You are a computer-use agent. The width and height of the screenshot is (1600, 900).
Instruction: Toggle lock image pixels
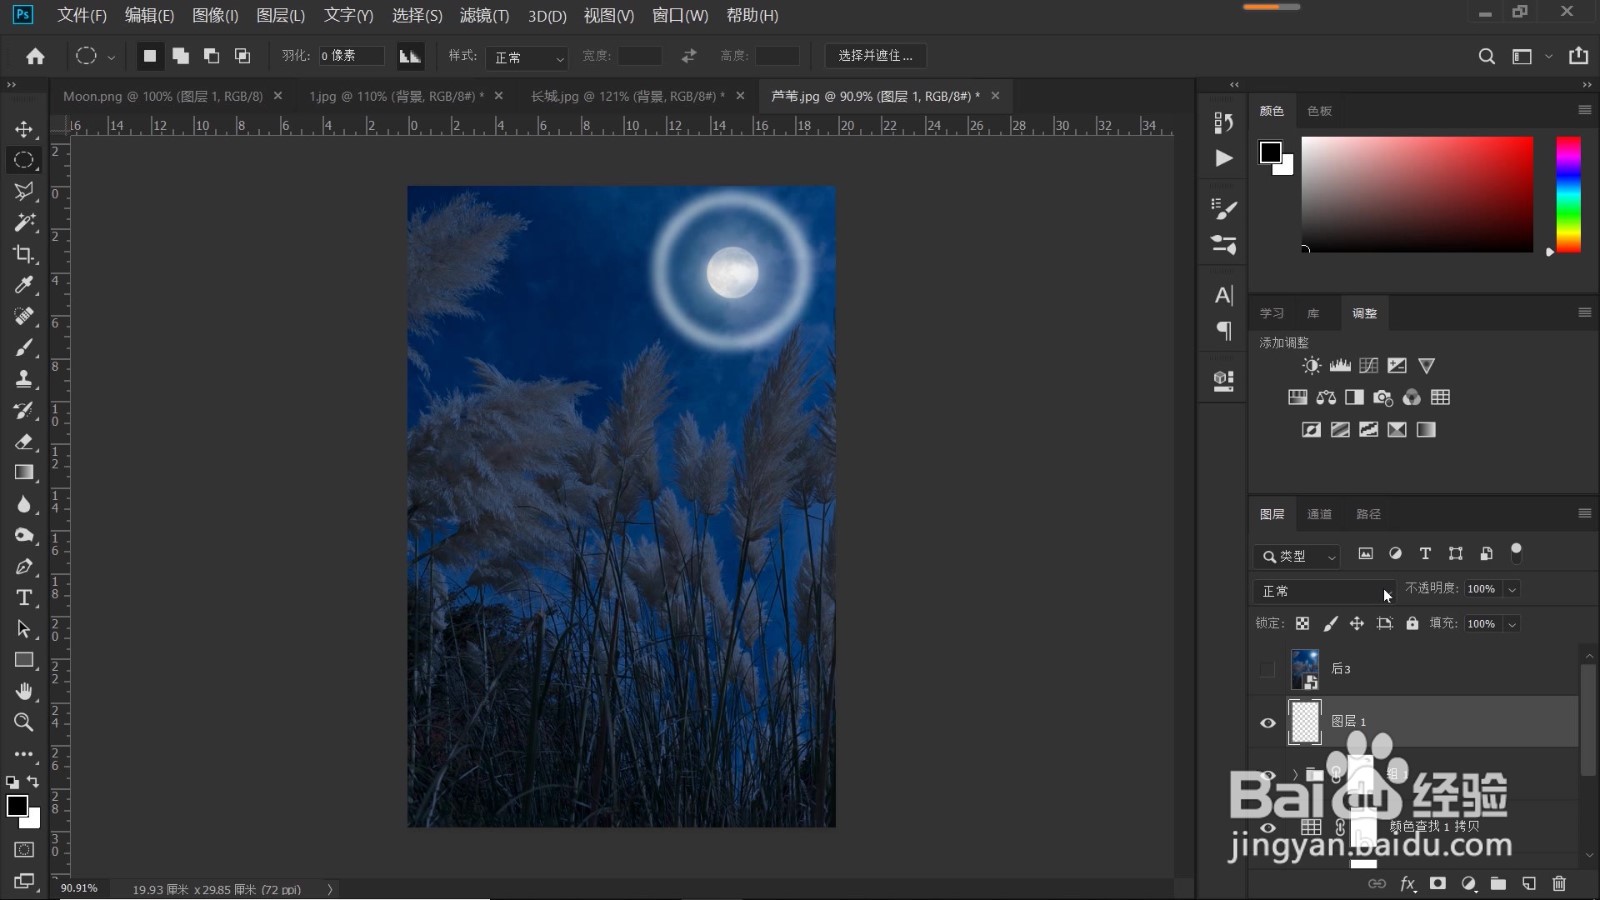coord(1330,624)
